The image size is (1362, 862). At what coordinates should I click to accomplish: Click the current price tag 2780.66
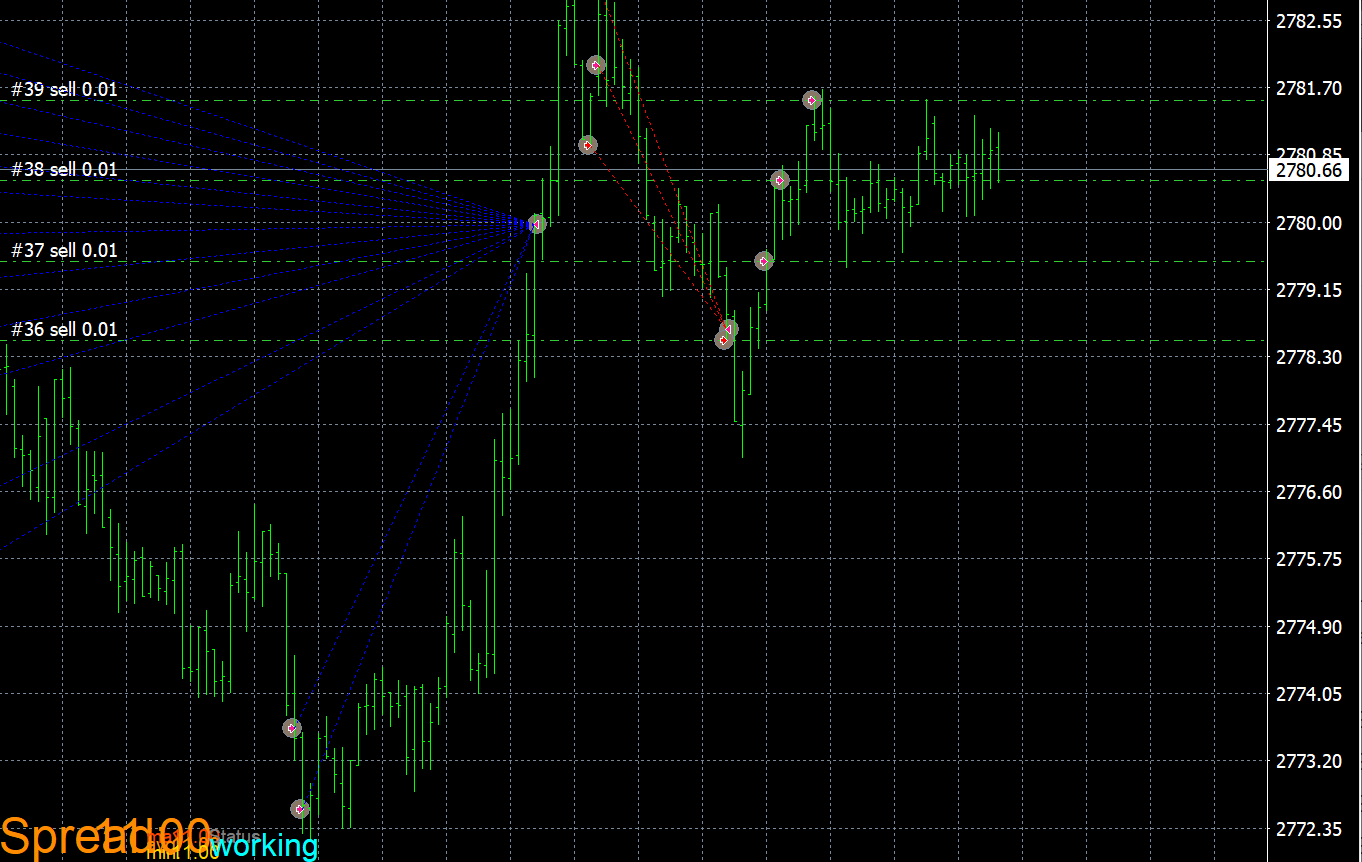coord(1309,170)
